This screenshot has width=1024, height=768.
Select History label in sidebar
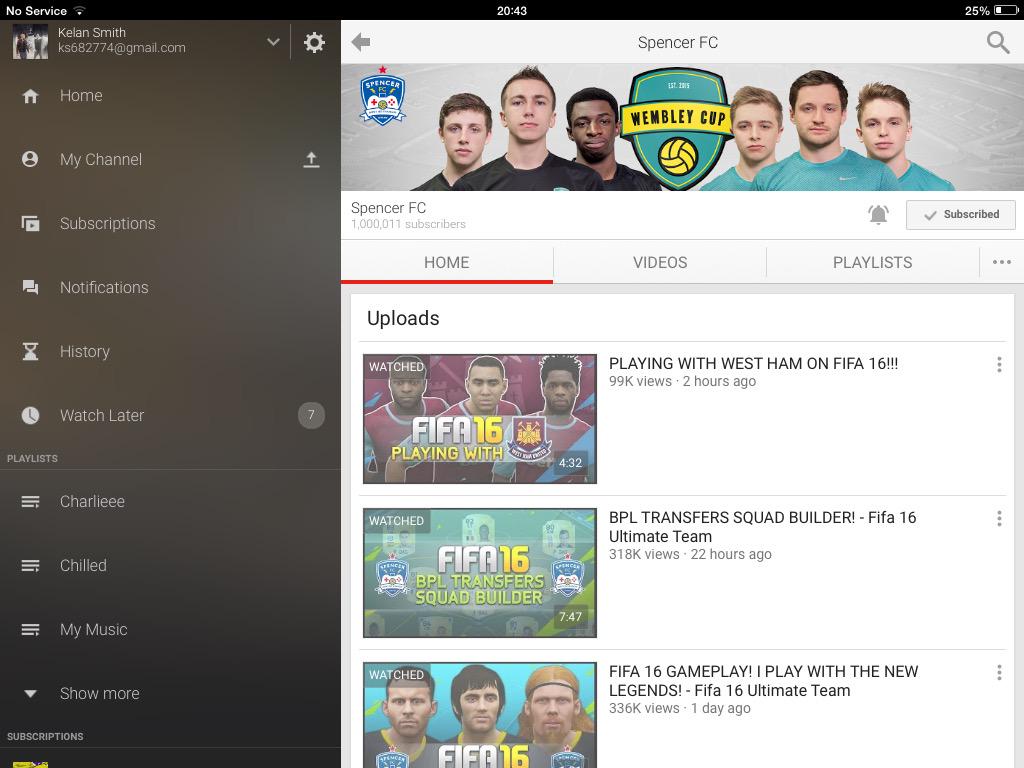(x=85, y=351)
